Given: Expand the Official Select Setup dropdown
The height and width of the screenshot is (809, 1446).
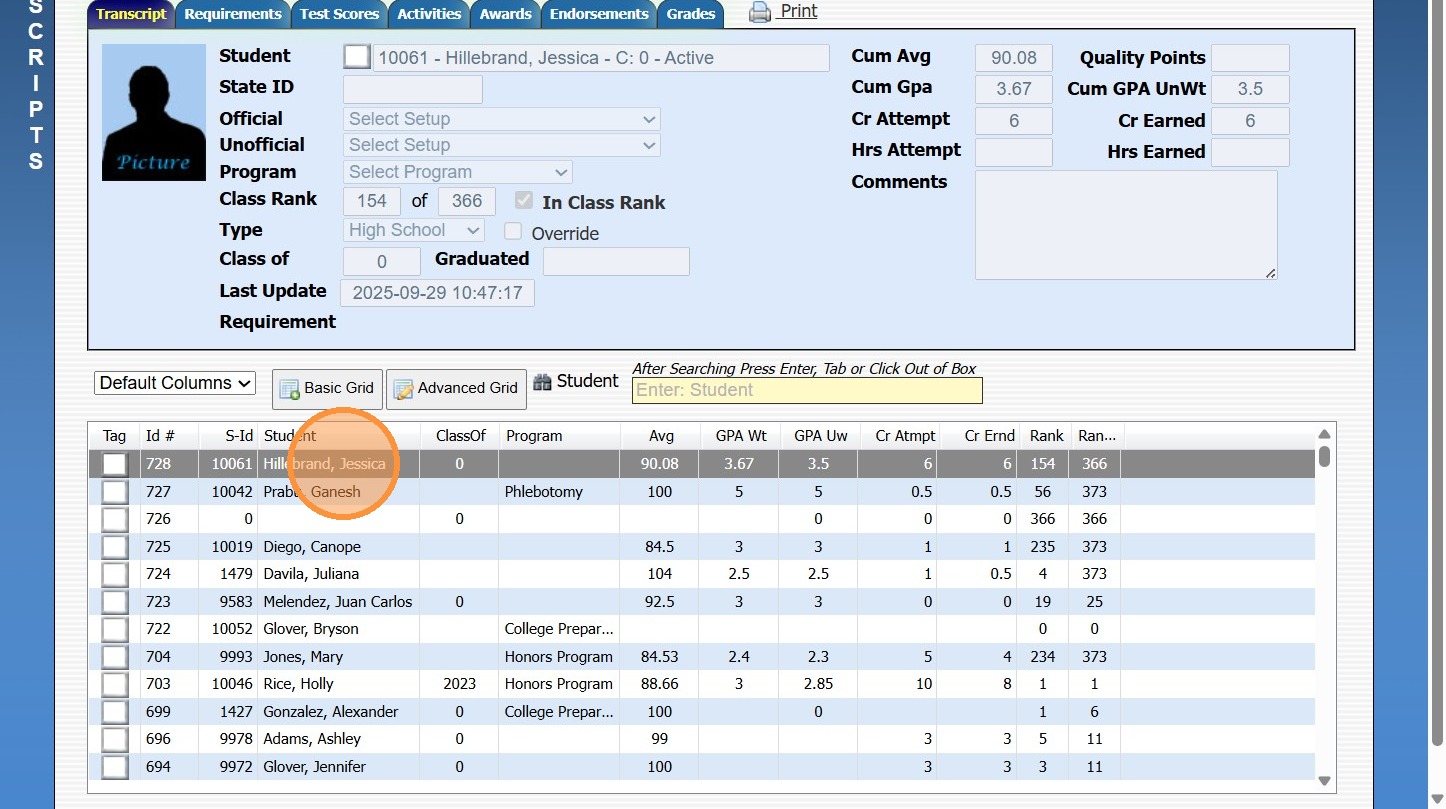Looking at the screenshot, I should click(x=502, y=119).
